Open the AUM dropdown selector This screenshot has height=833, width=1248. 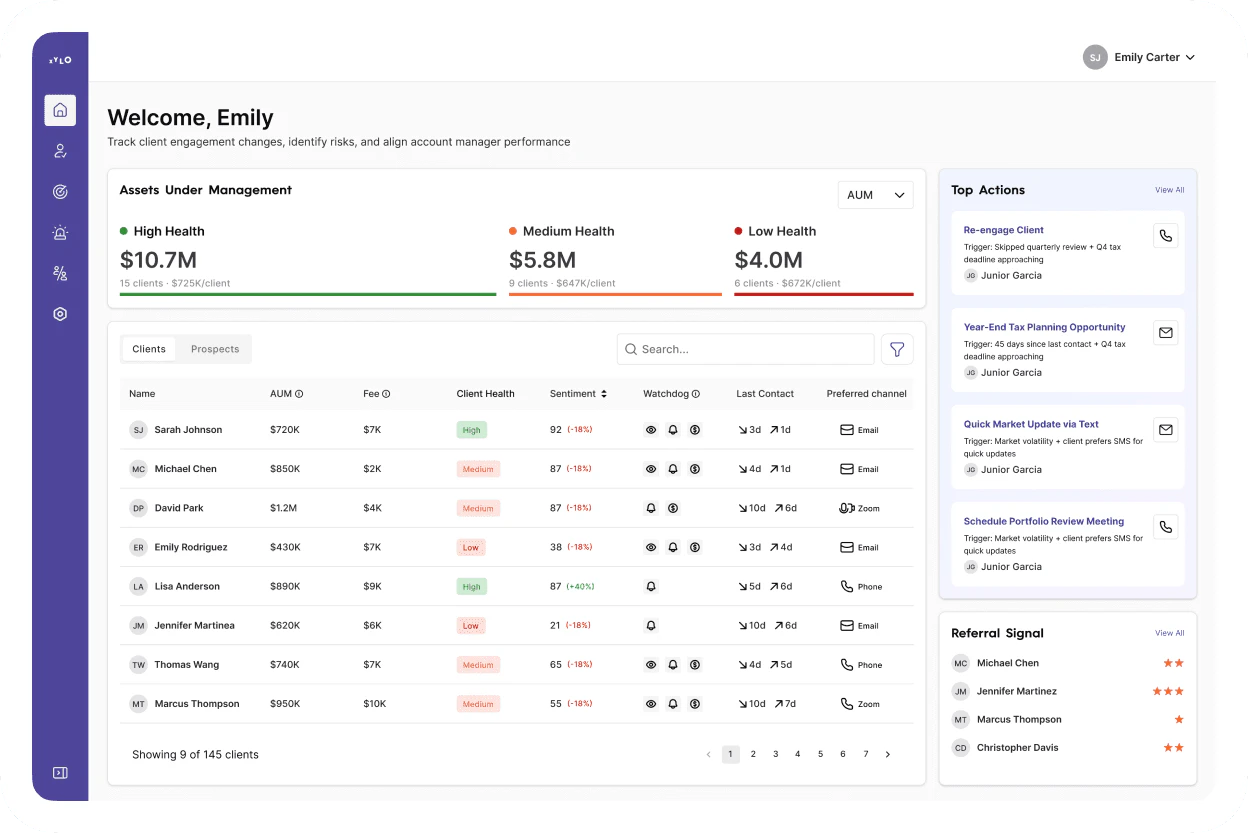point(875,195)
